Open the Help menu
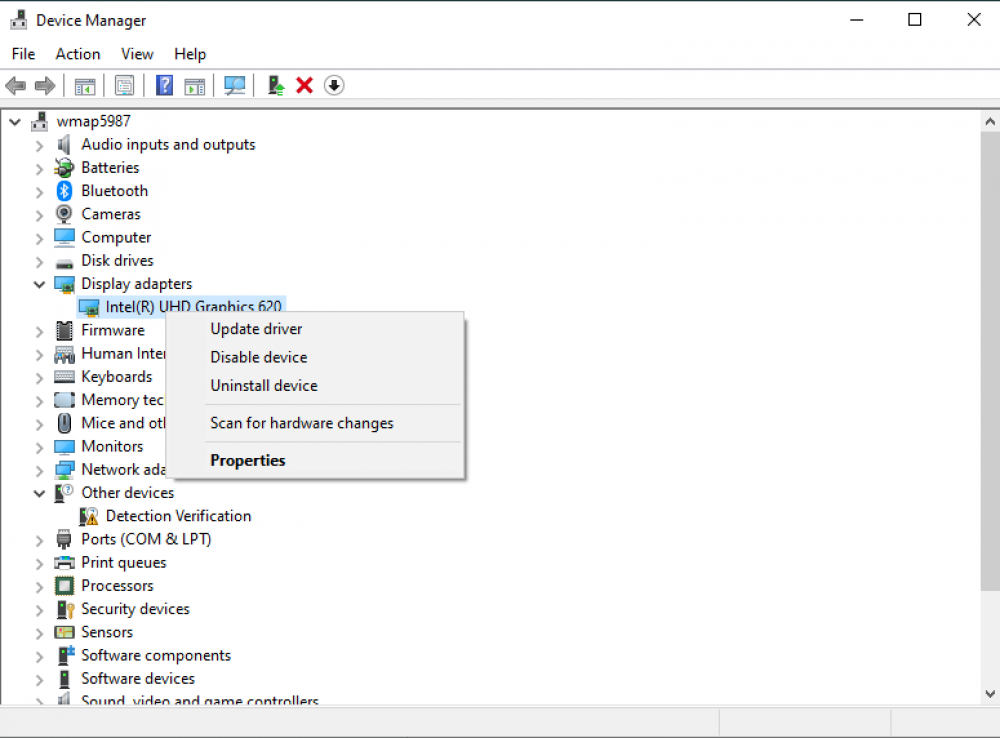Viewport: 1000px width, 738px height. tap(190, 54)
